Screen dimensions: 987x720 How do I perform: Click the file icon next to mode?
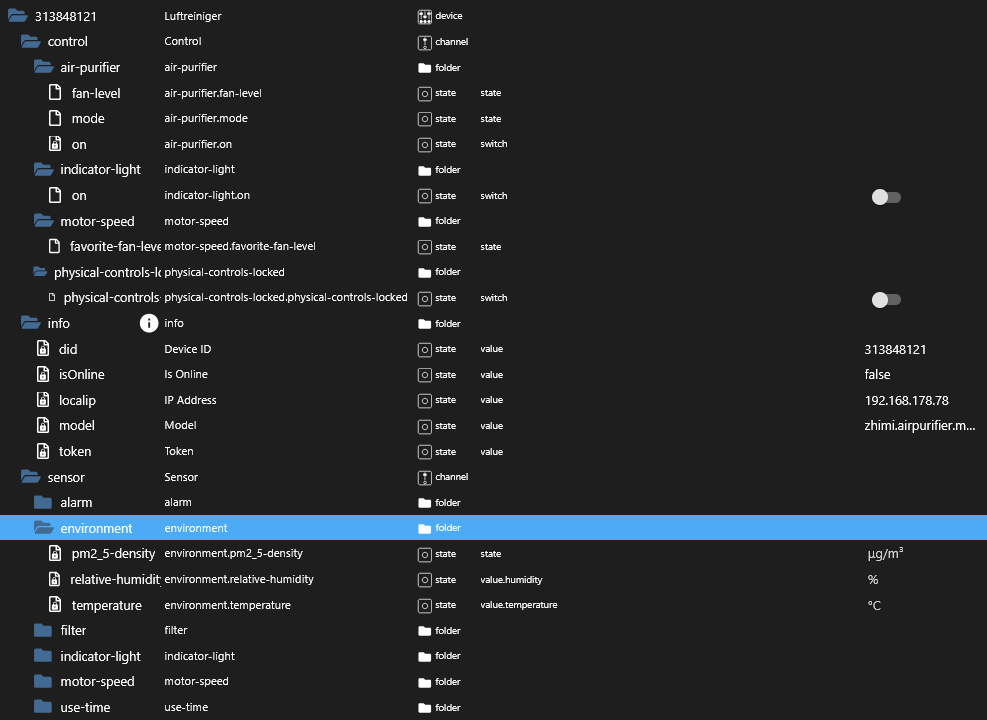(x=55, y=118)
